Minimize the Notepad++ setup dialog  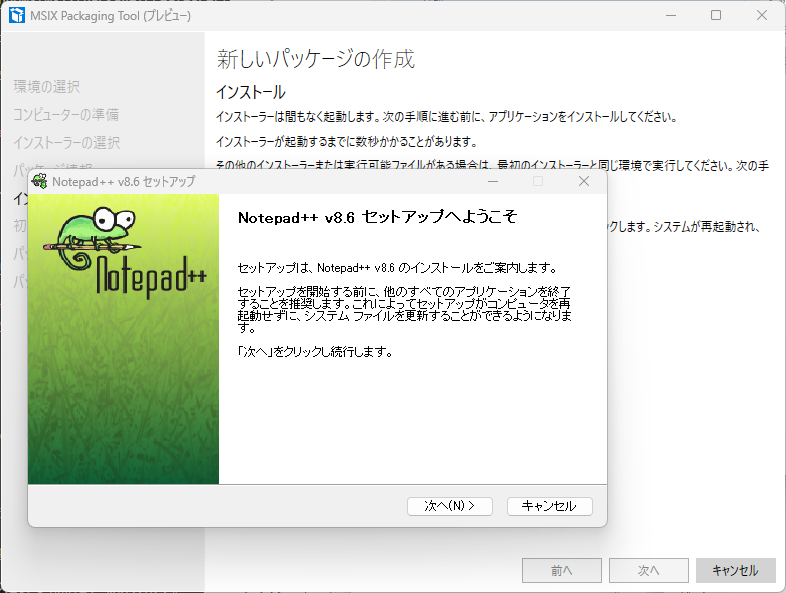[x=493, y=181]
